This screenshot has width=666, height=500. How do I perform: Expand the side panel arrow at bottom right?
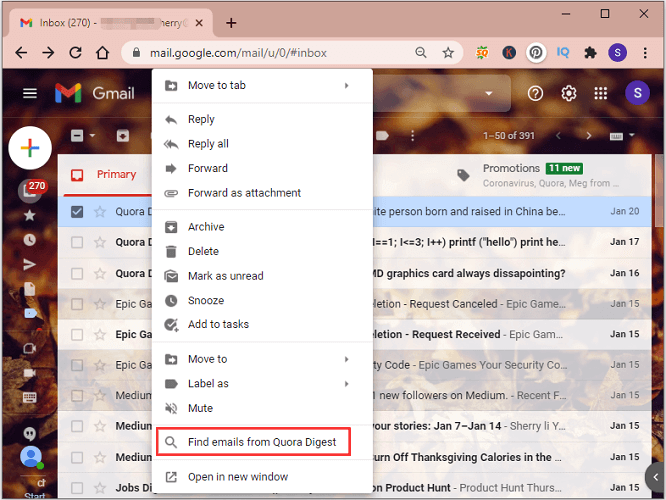coord(655,477)
